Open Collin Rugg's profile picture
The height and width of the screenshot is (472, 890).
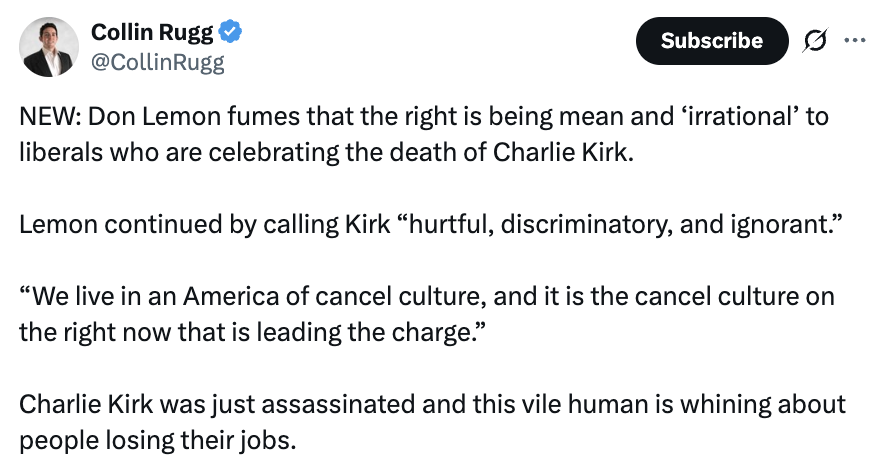coord(49,46)
